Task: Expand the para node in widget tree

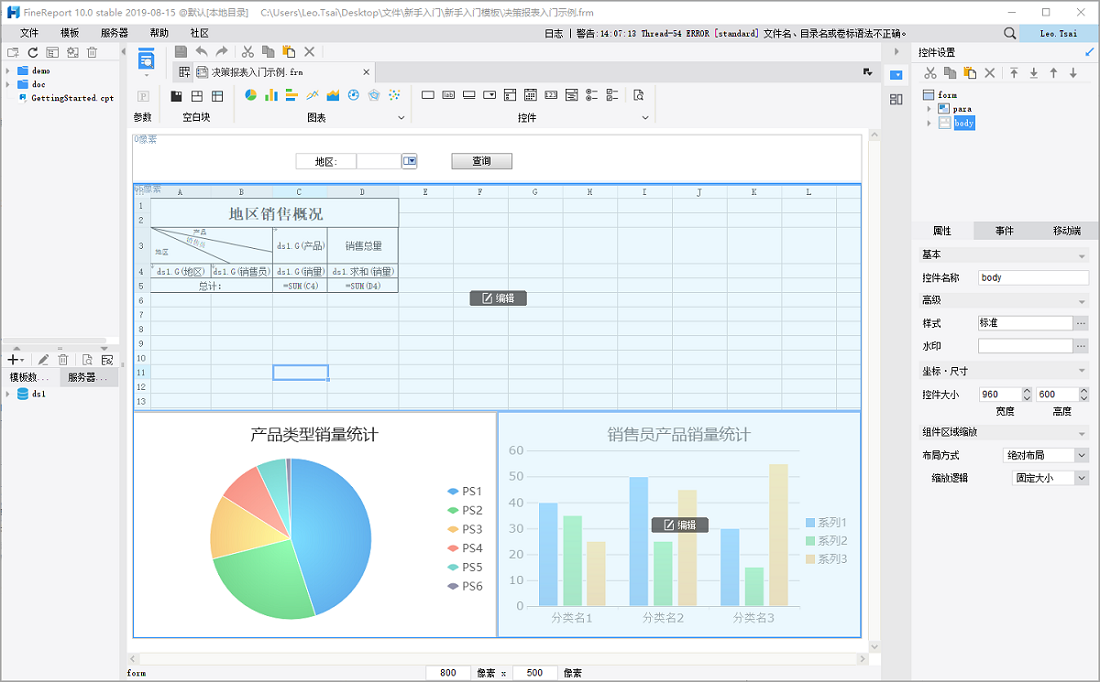Action: pyautogui.click(x=928, y=109)
